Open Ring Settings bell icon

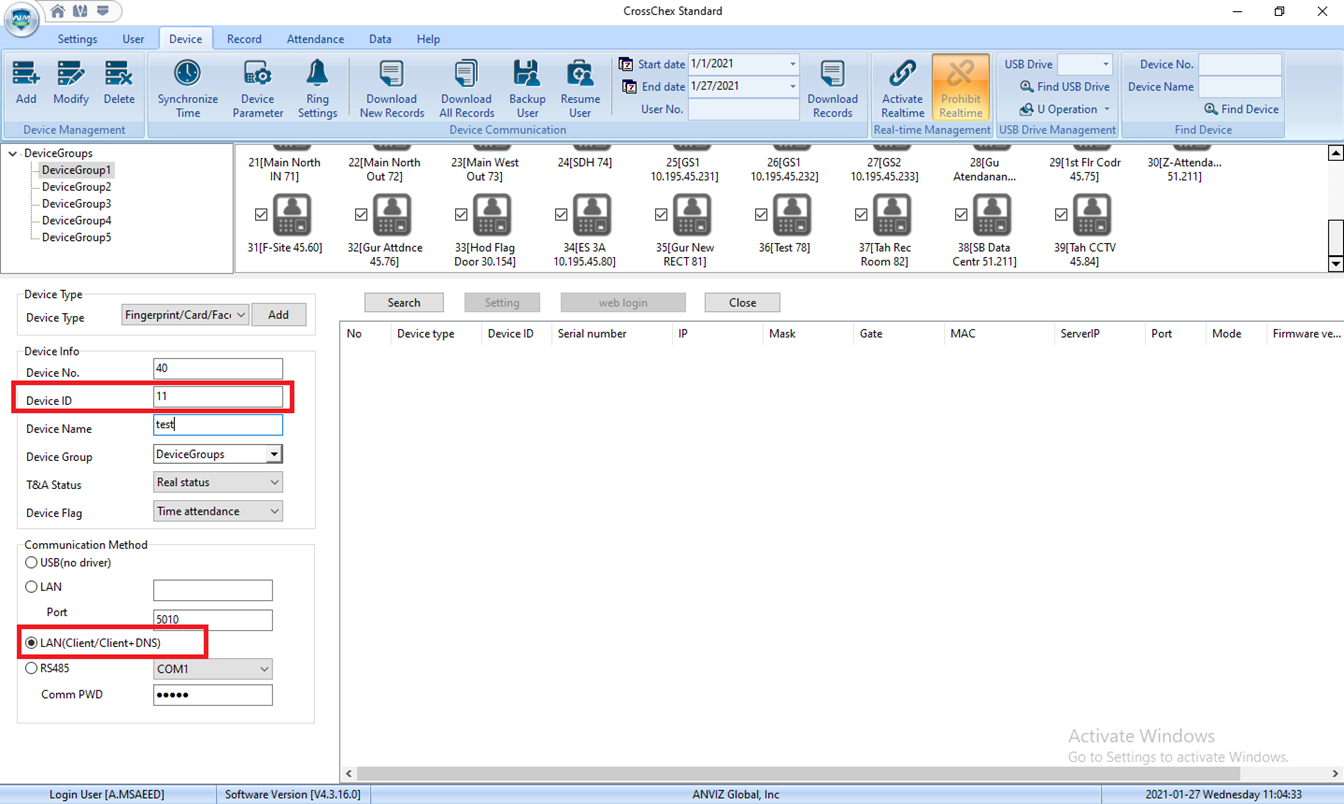tap(317, 88)
